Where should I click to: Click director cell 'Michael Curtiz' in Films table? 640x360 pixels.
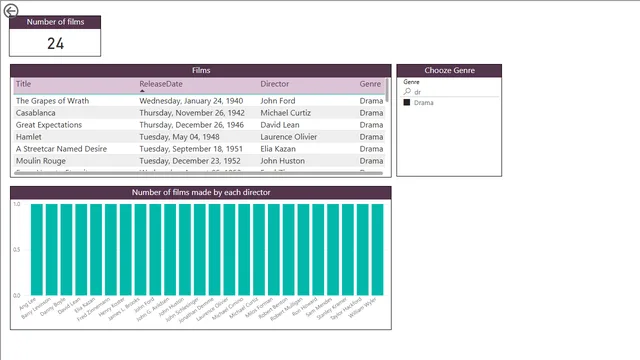286,113
